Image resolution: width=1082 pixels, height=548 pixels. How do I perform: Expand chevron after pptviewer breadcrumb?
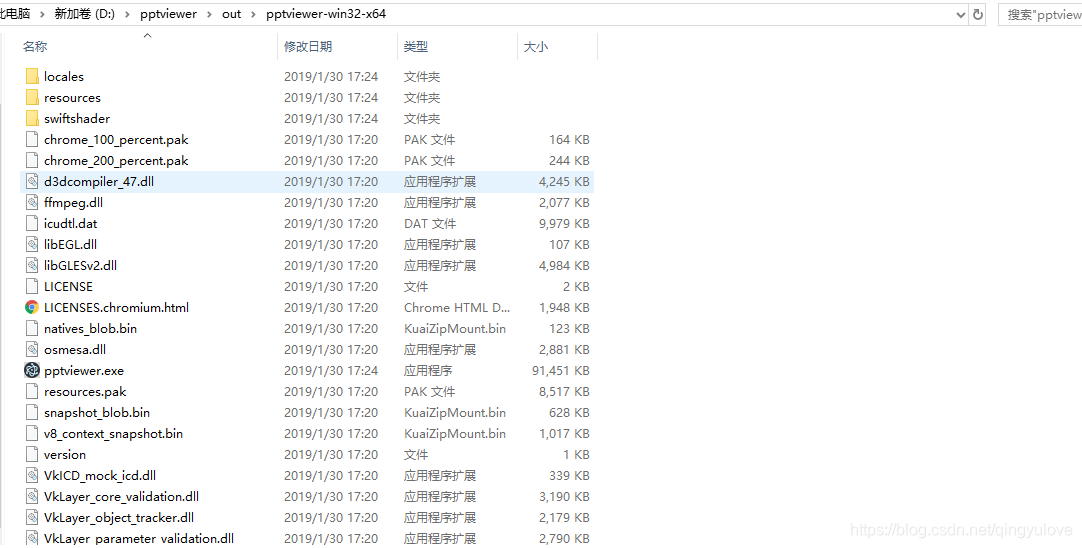209,14
